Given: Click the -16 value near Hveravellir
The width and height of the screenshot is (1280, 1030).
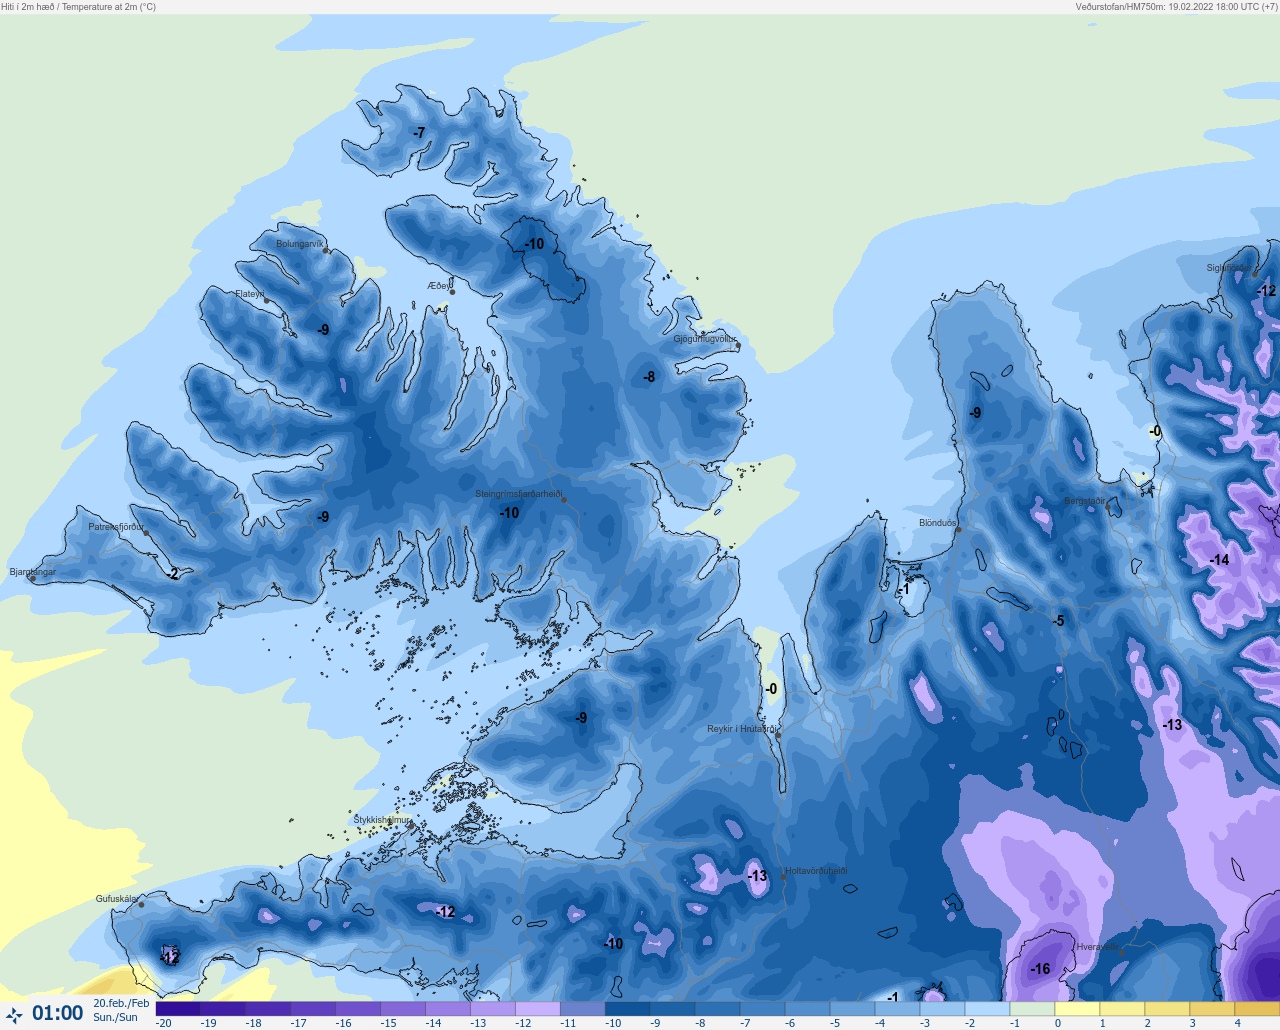Looking at the screenshot, I should point(1040,969).
